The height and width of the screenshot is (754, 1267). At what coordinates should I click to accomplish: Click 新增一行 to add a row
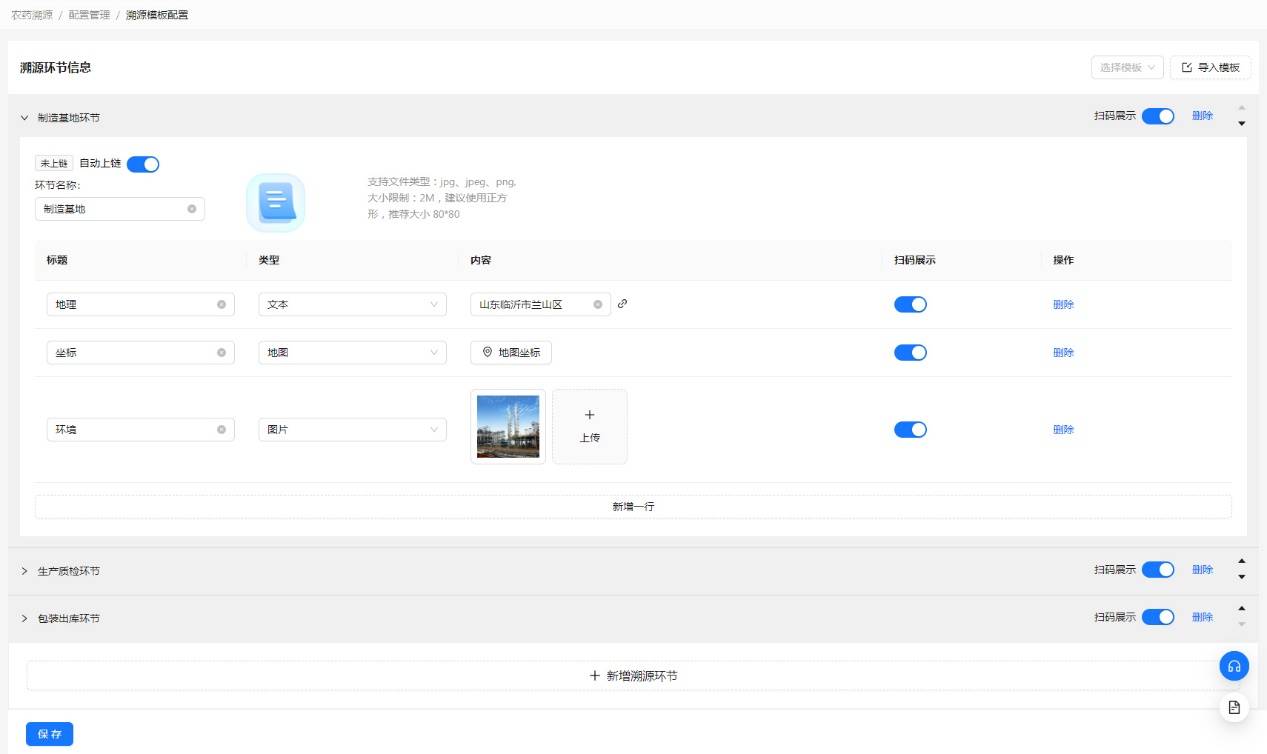(x=633, y=507)
